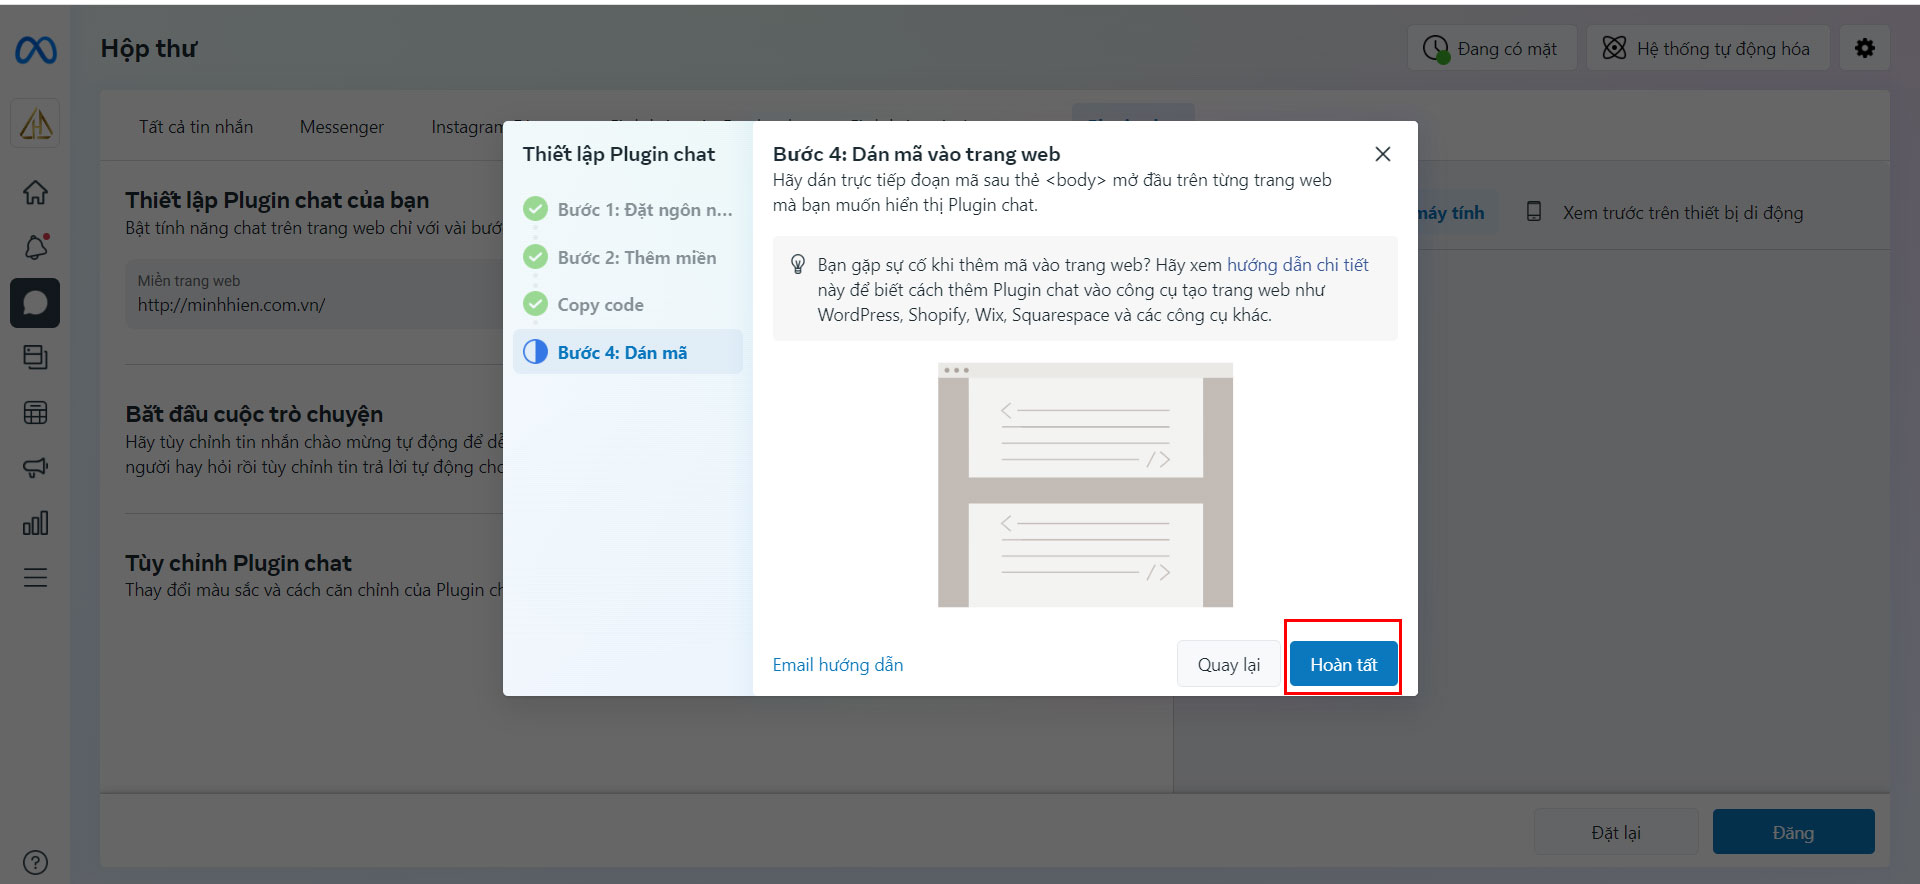Select step 'Bước 2: Thêm miền'
This screenshot has height=884, width=1920.
tap(636, 258)
